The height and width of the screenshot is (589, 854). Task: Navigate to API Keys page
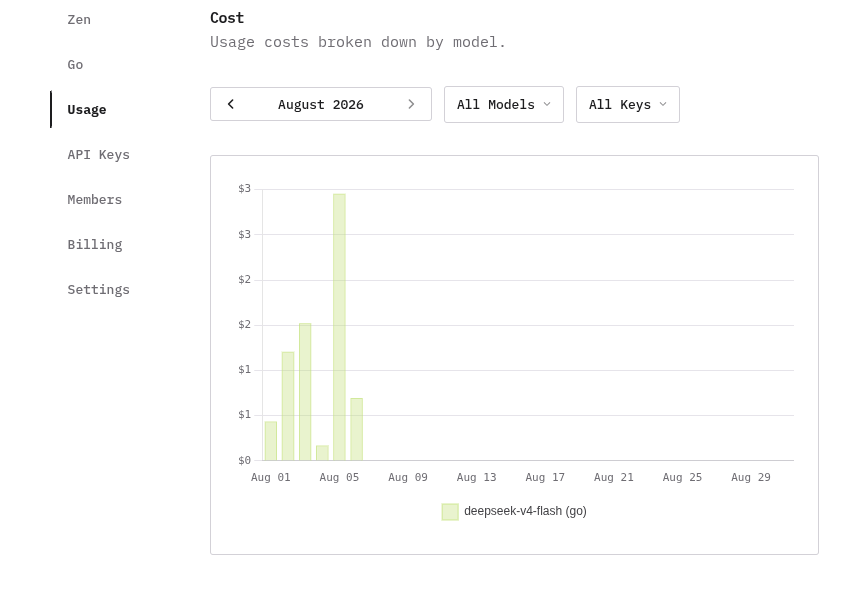99,155
